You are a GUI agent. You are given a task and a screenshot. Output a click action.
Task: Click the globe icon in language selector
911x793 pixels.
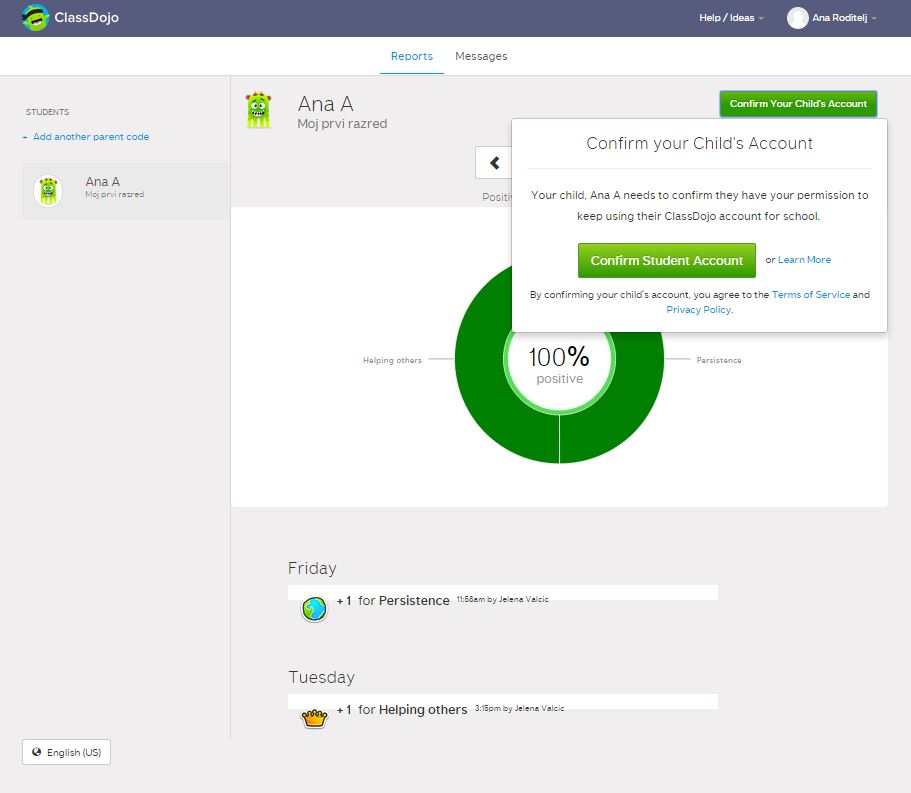tap(37, 752)
